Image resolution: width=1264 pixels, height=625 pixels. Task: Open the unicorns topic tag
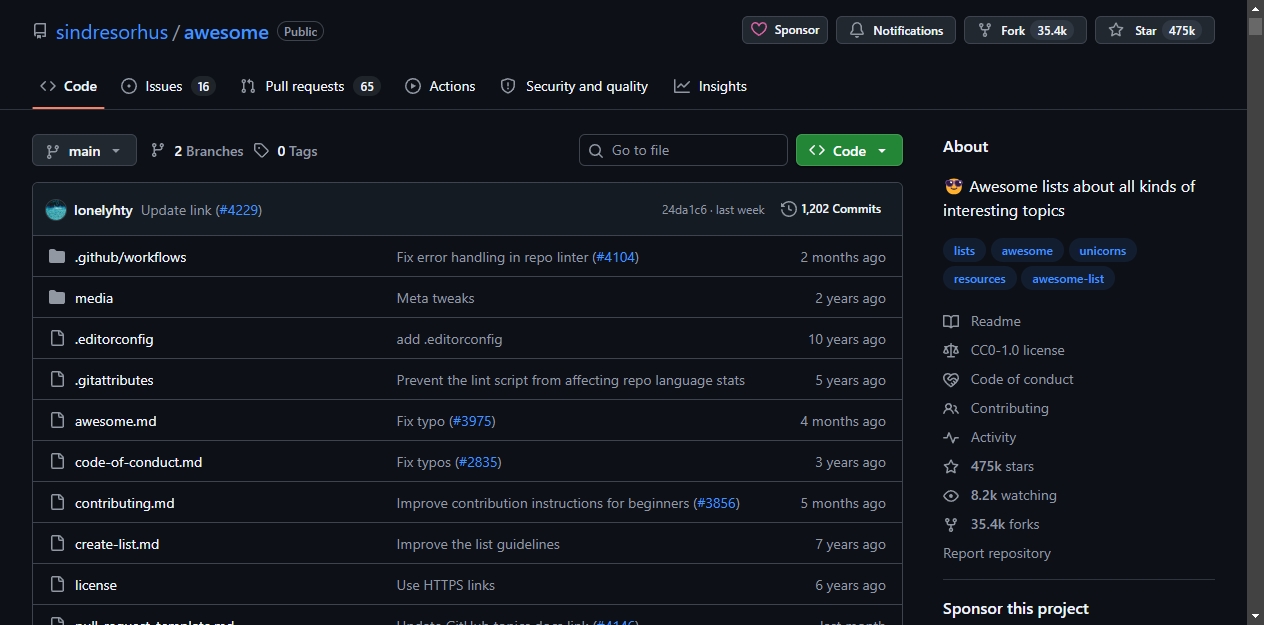(x=1102, y=251)
